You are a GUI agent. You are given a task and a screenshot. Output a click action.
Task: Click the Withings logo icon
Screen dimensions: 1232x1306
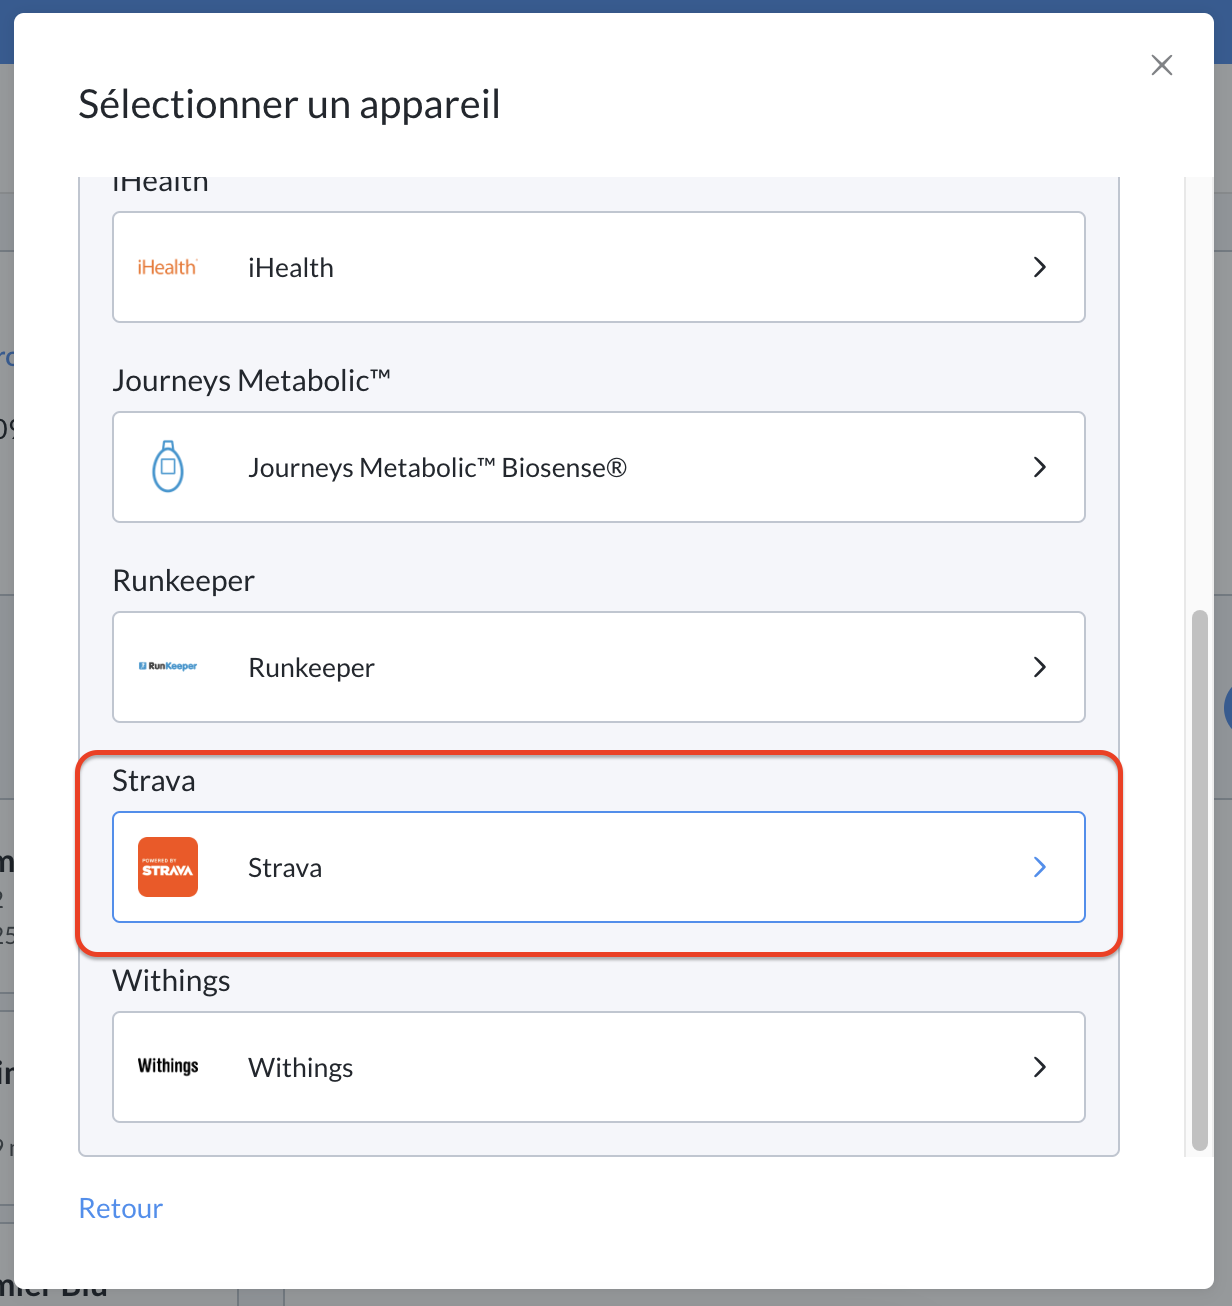168,1066
